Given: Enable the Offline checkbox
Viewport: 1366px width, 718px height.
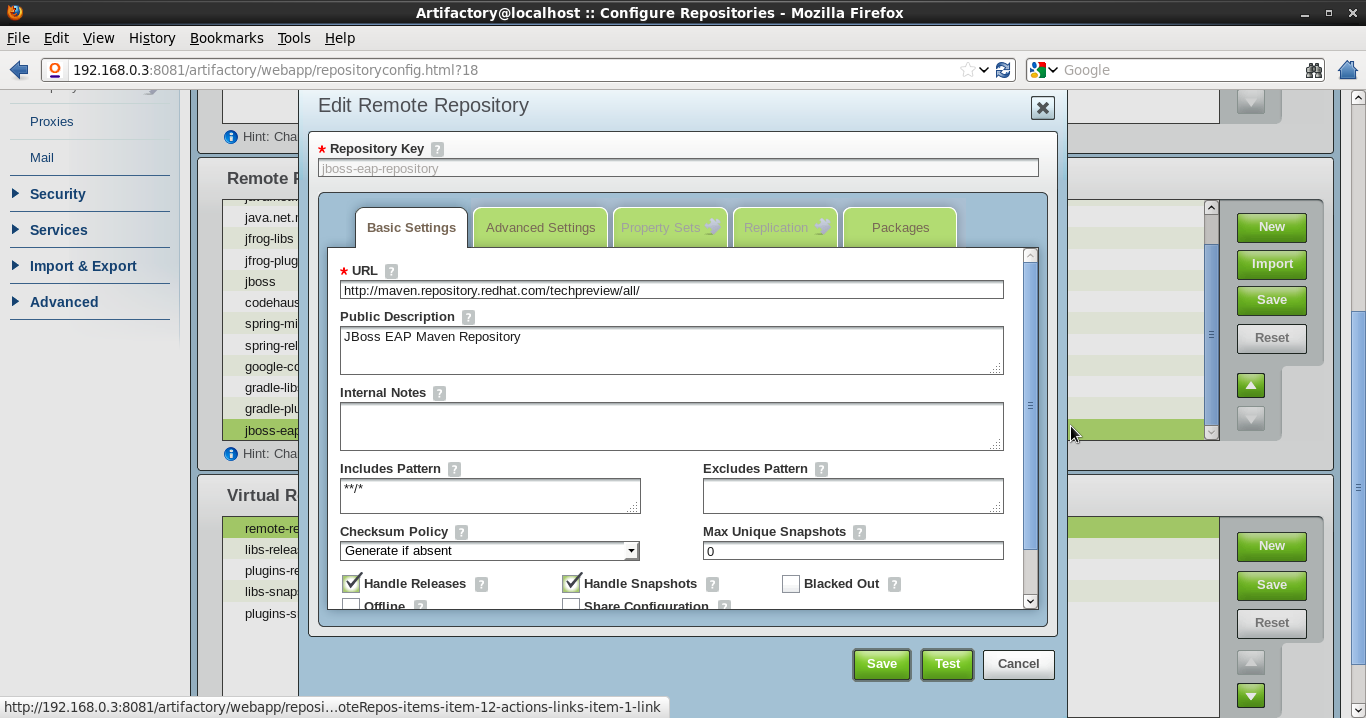Looking at the screenshot, I should coord(351,604).
